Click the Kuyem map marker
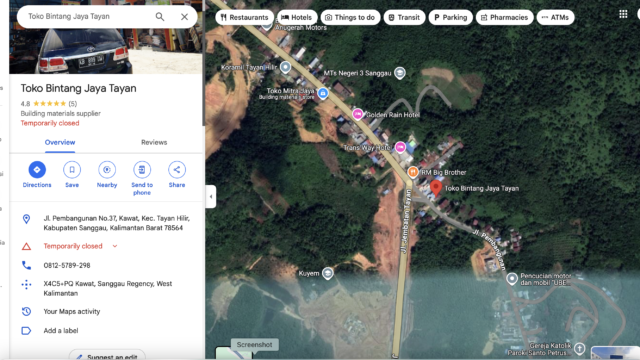The width and height of the screenshot is (640, 360). 327,273
